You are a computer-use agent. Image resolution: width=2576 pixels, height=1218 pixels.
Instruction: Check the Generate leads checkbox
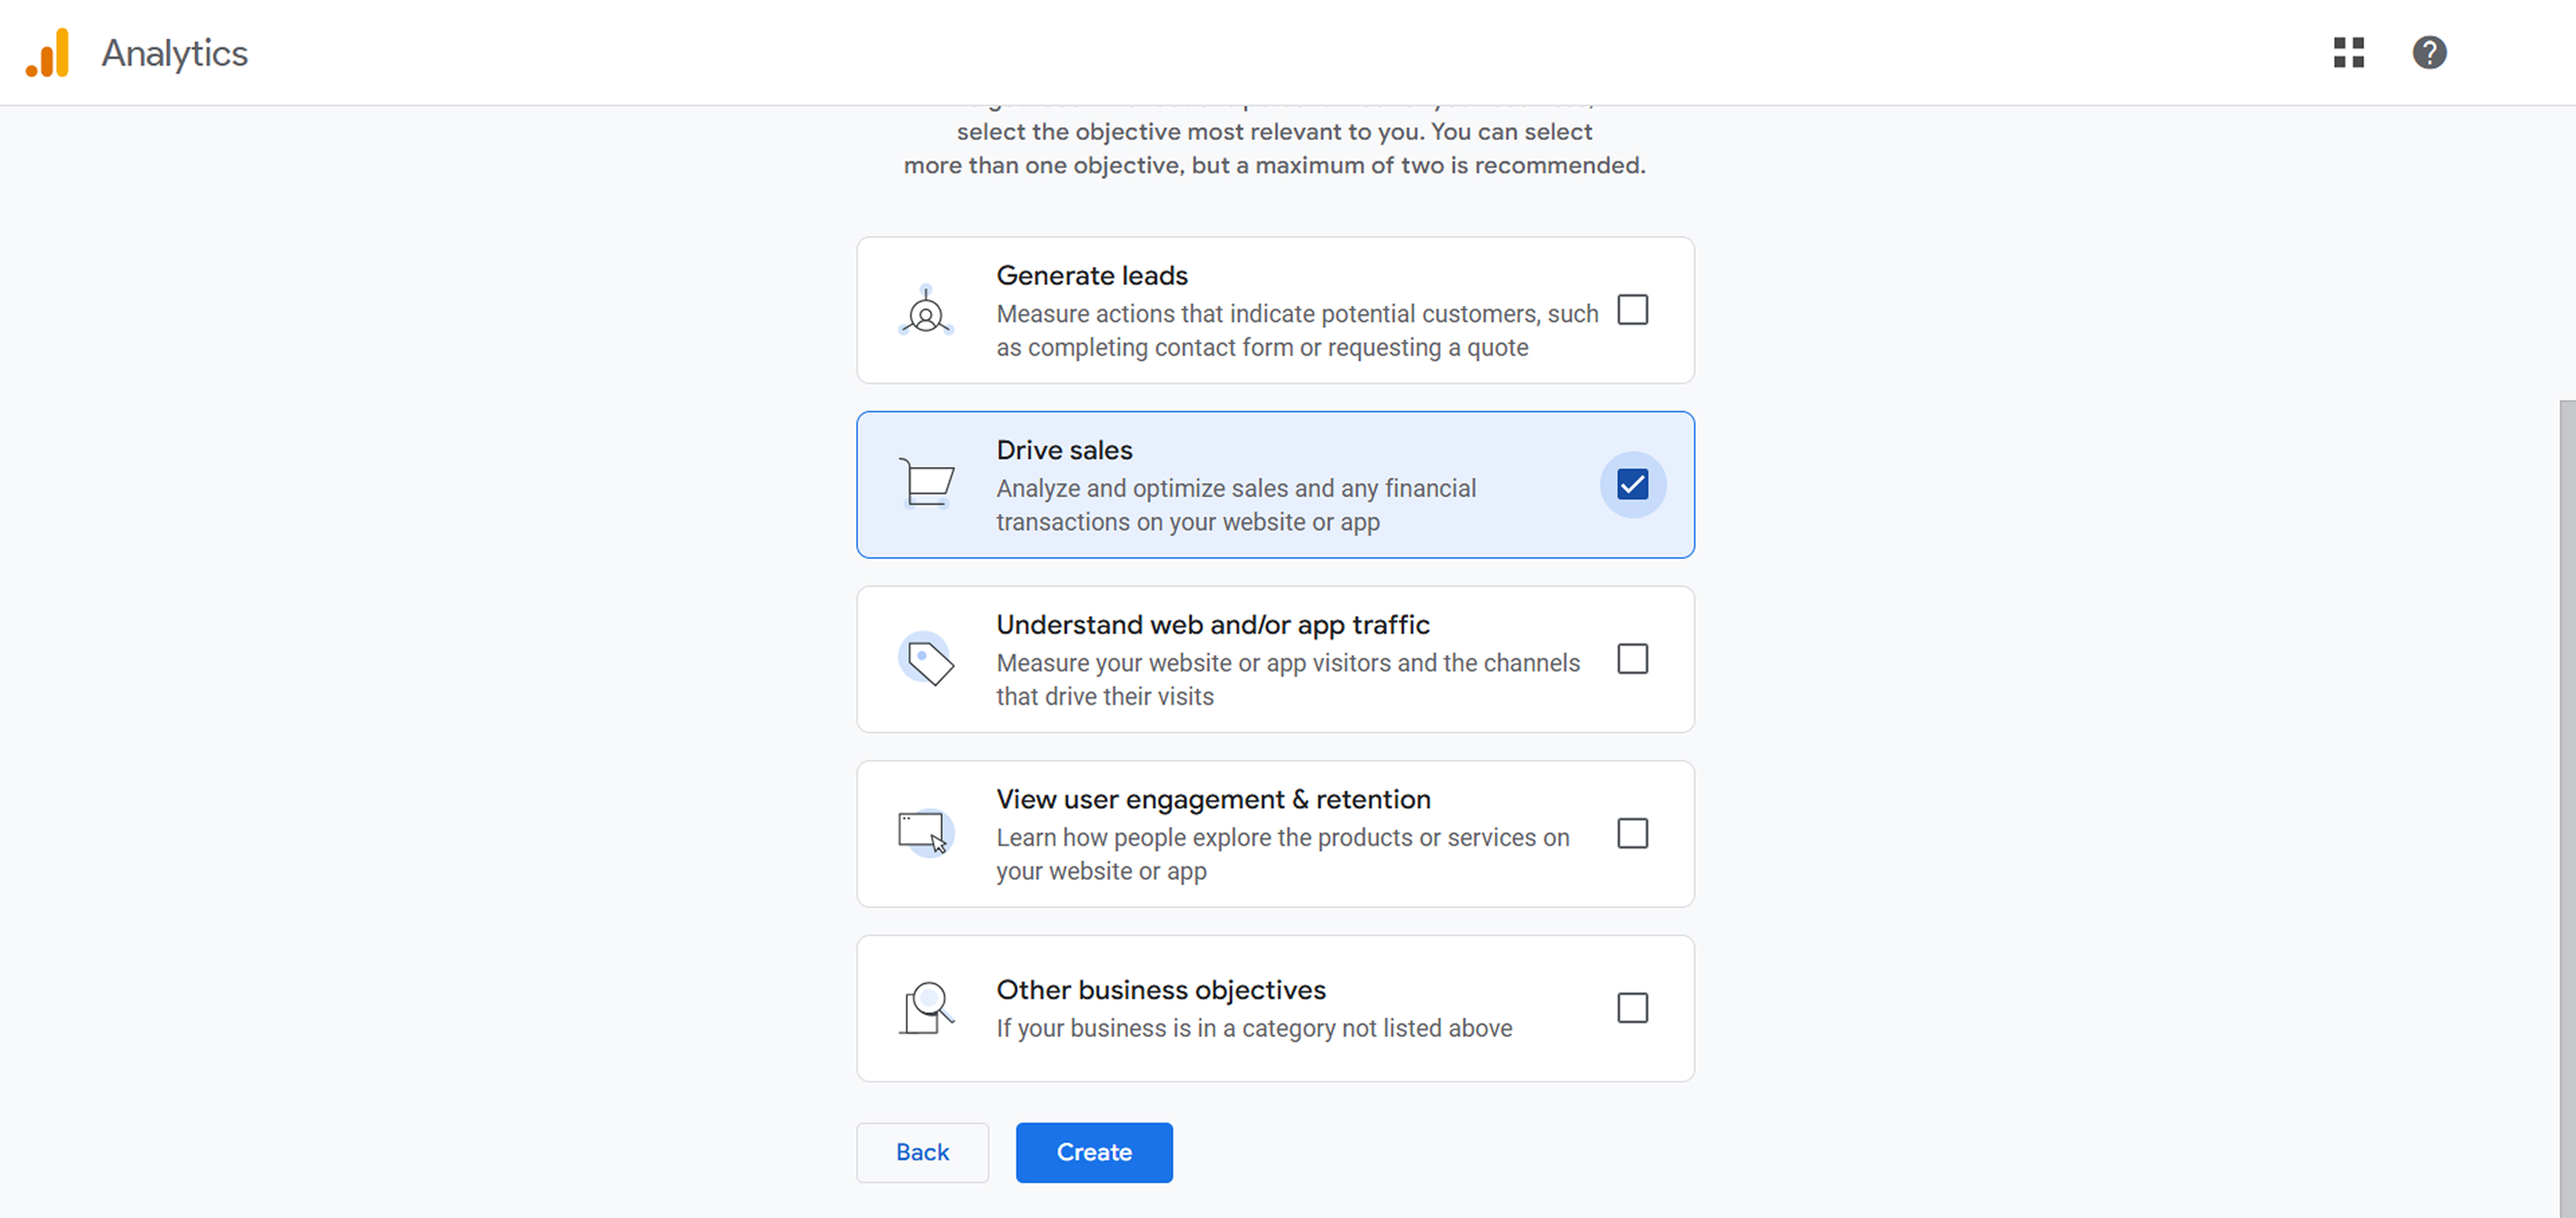(x=1632, y=310)
